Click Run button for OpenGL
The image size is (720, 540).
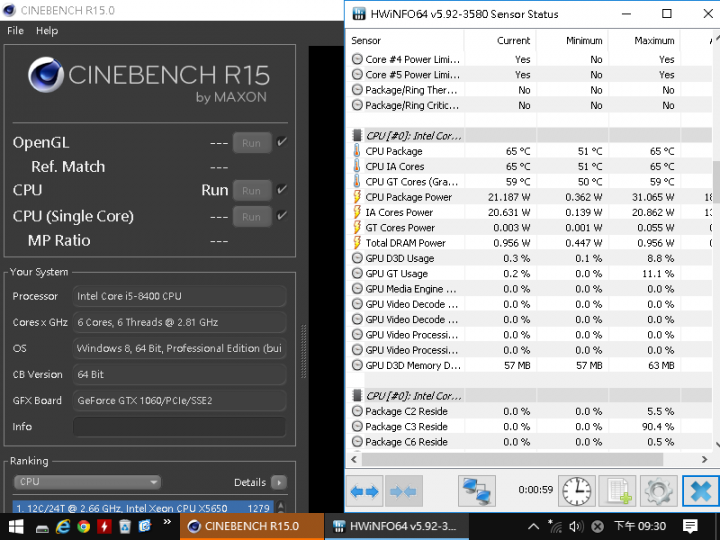[252, 143]
